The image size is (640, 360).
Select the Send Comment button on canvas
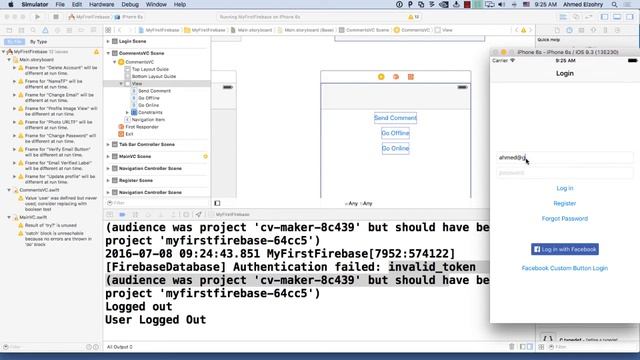[x=395, y=118]
